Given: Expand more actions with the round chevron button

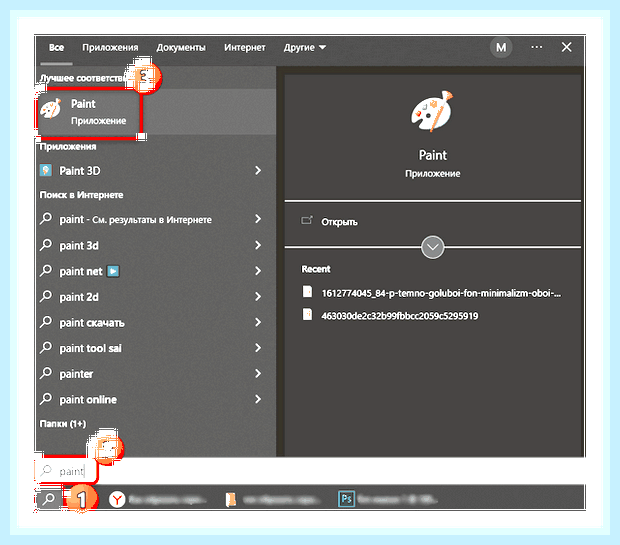Looking at the screenshot, I should coord(433,247).
